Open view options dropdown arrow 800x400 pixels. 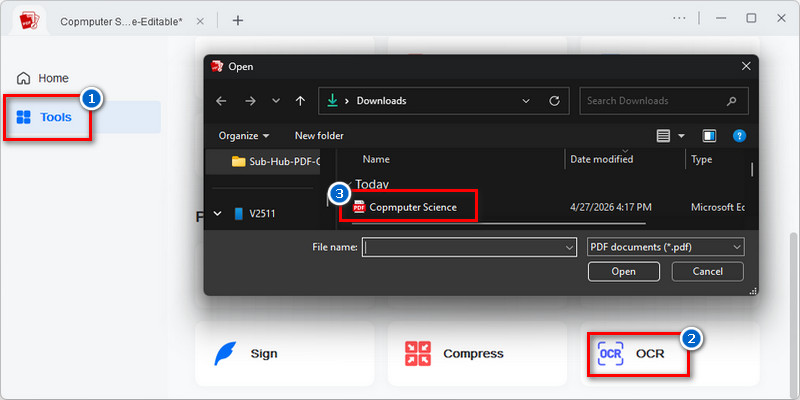(x=681, y=136)
